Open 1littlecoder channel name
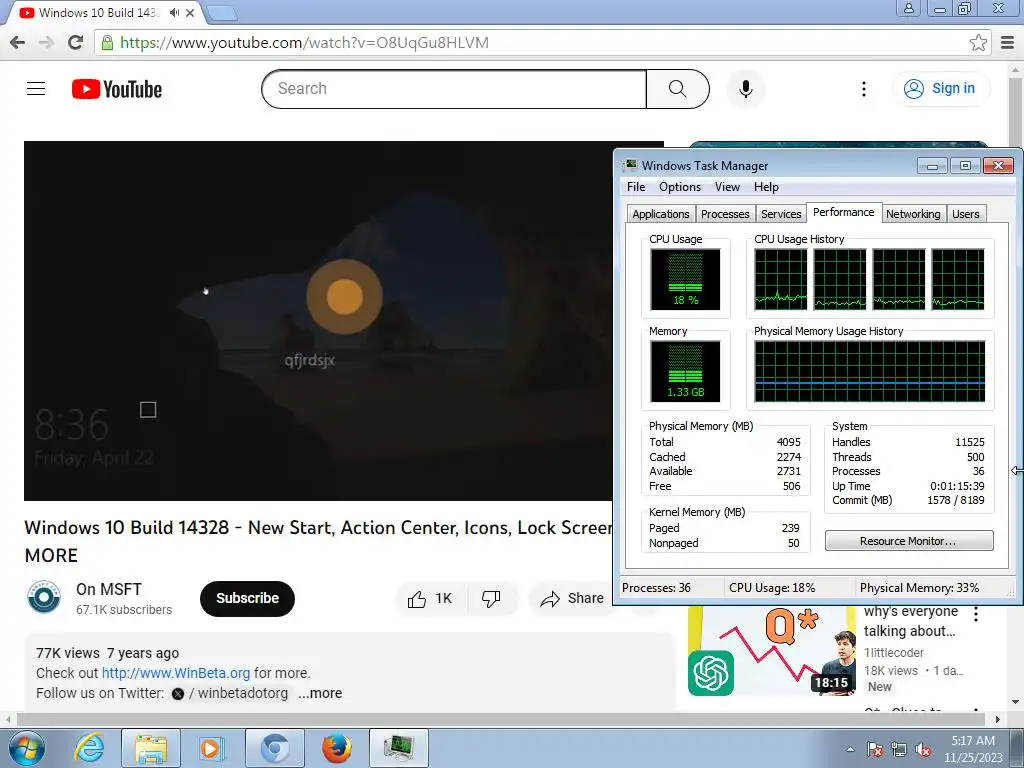Image resolution: width=1024 pixels, height=768 pixels. (893, 652)
